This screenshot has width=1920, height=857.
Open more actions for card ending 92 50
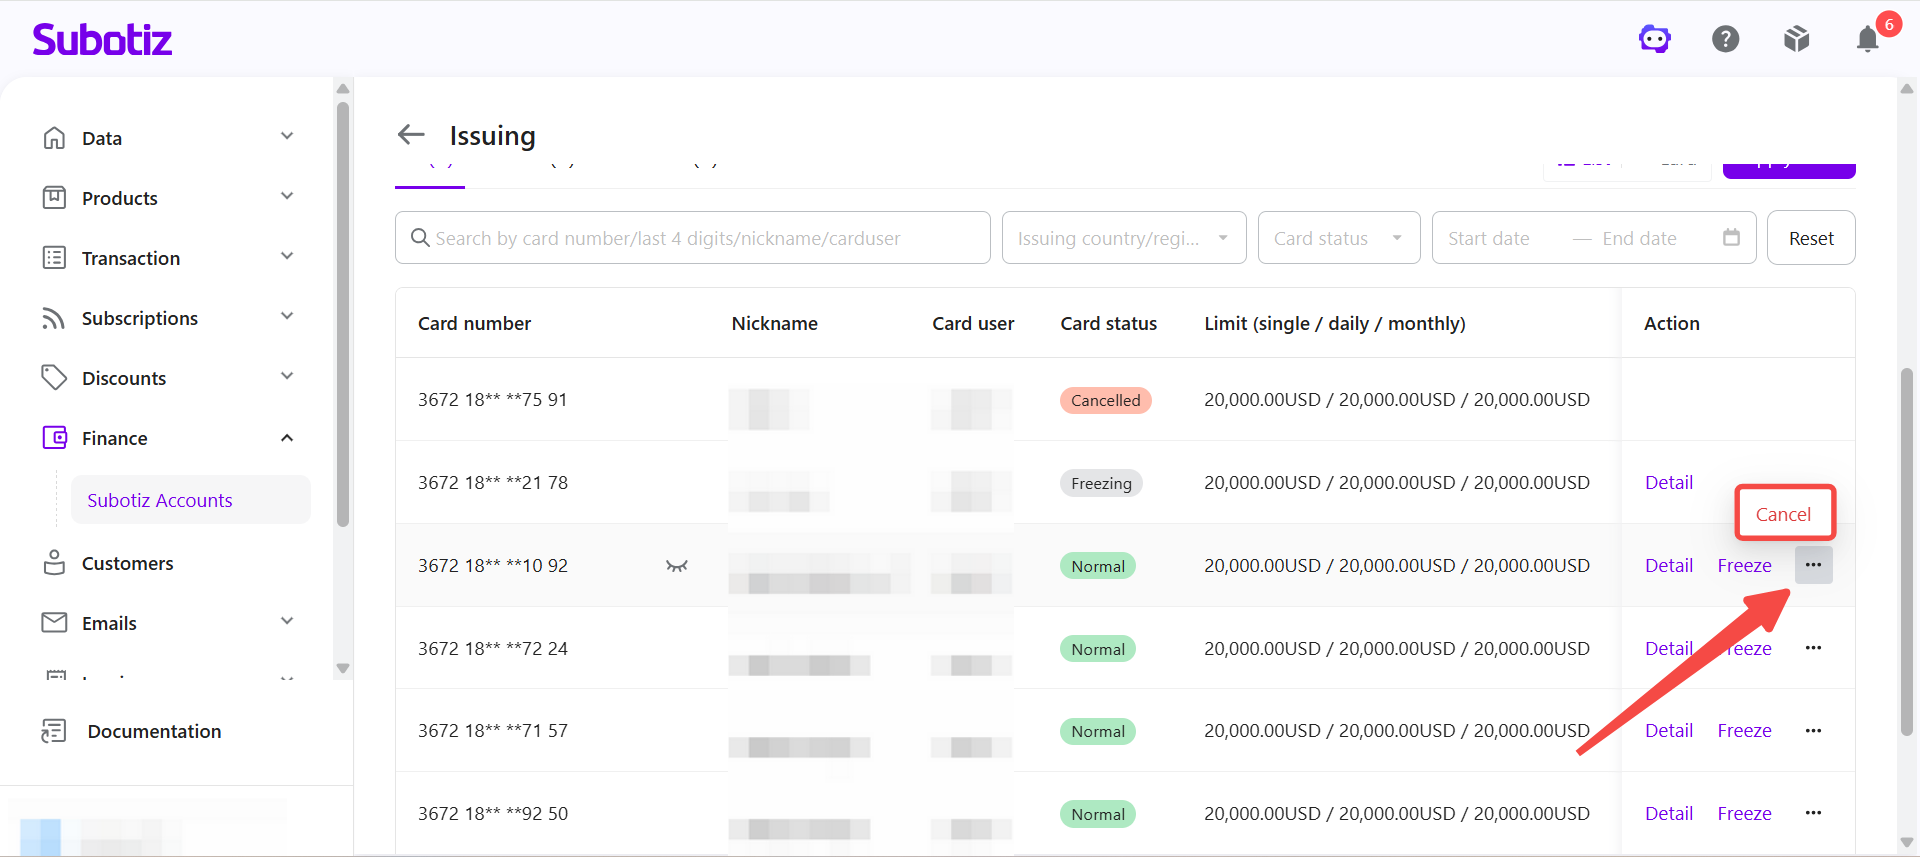pos(1813,814)
